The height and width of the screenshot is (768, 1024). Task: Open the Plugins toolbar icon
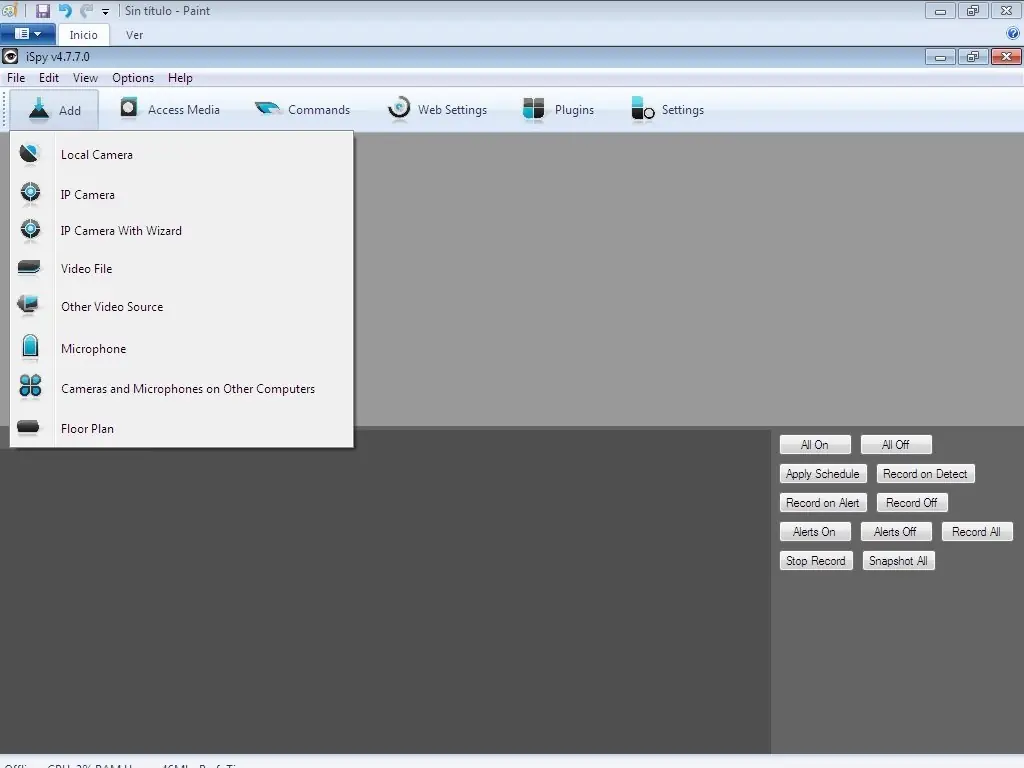(x=534, y=109)
